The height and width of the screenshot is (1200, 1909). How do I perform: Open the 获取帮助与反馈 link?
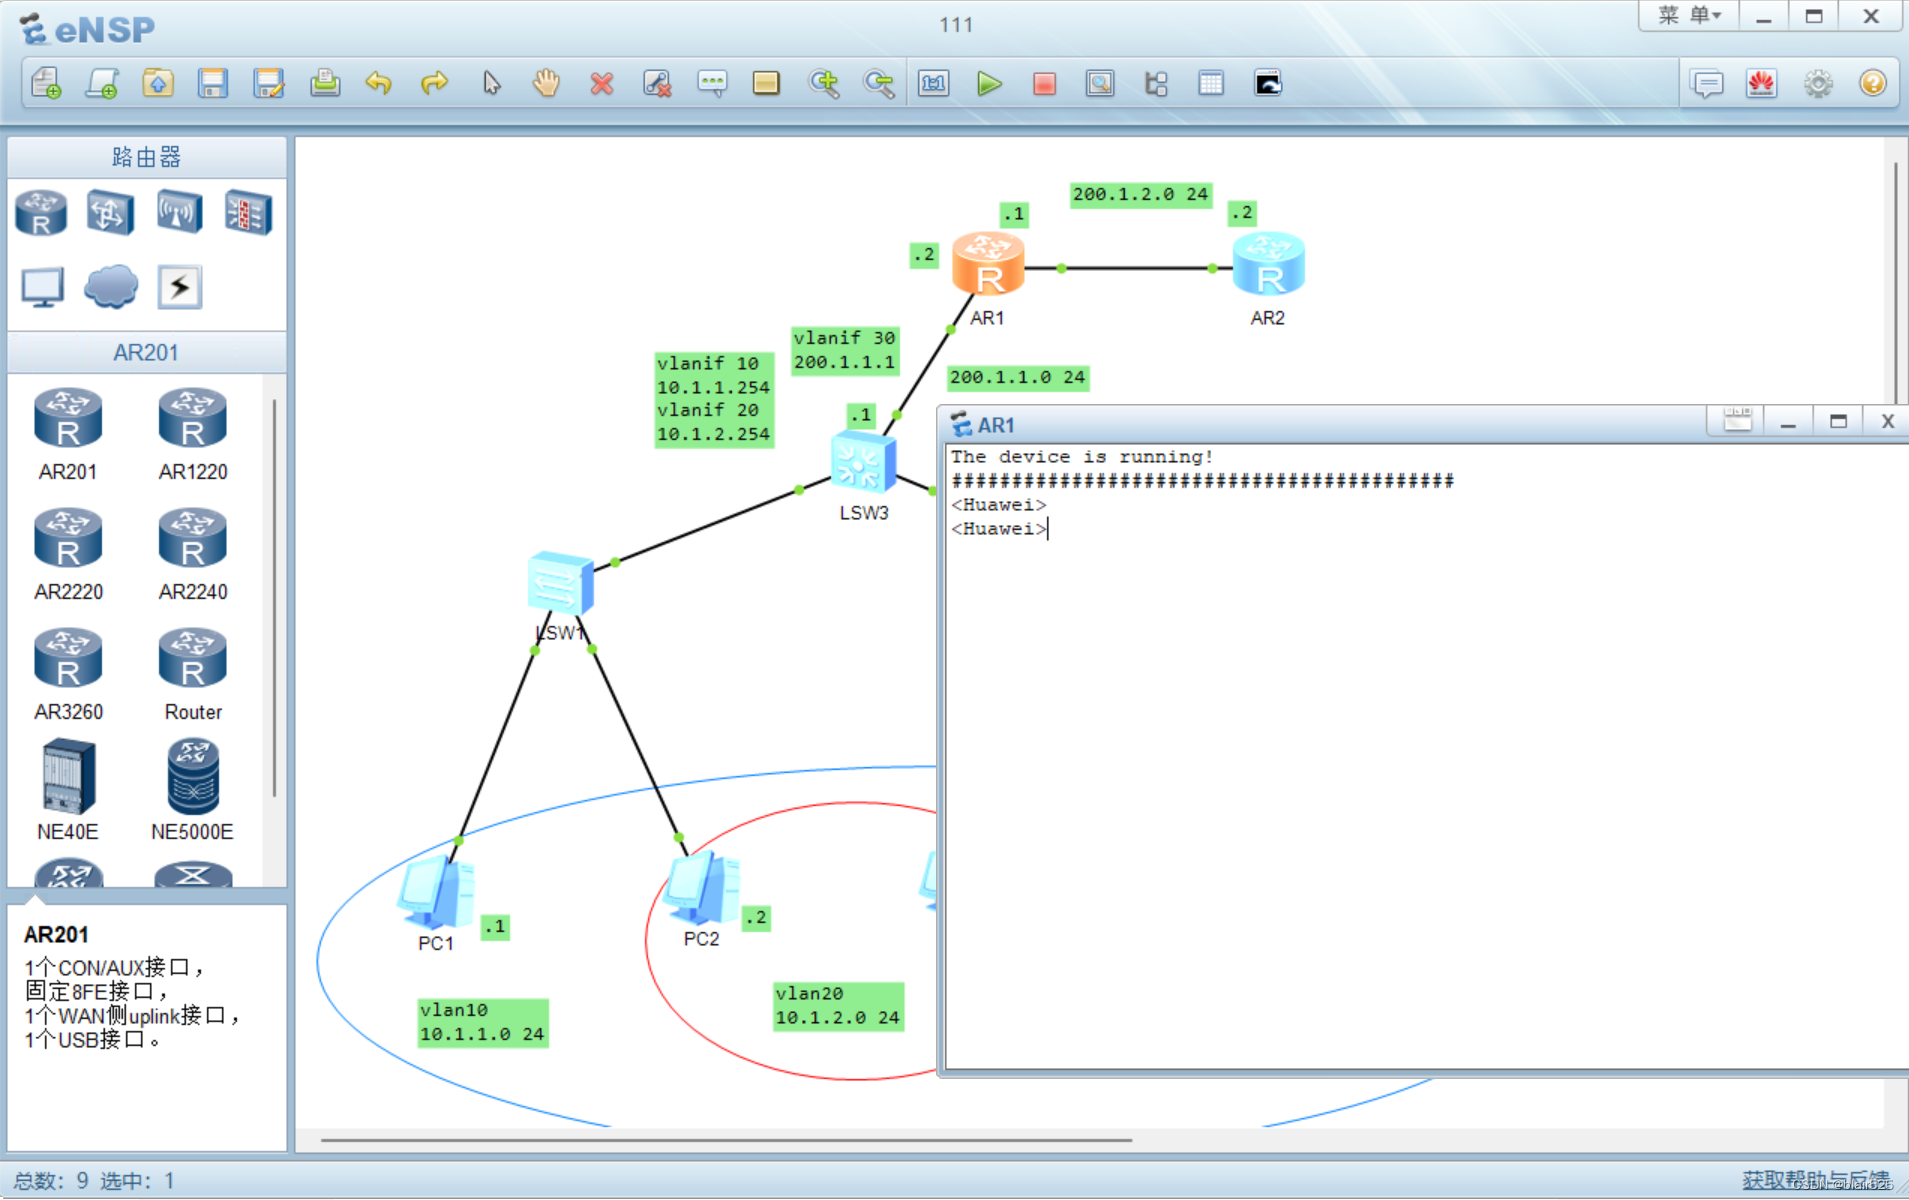tap(1816, 1180)
